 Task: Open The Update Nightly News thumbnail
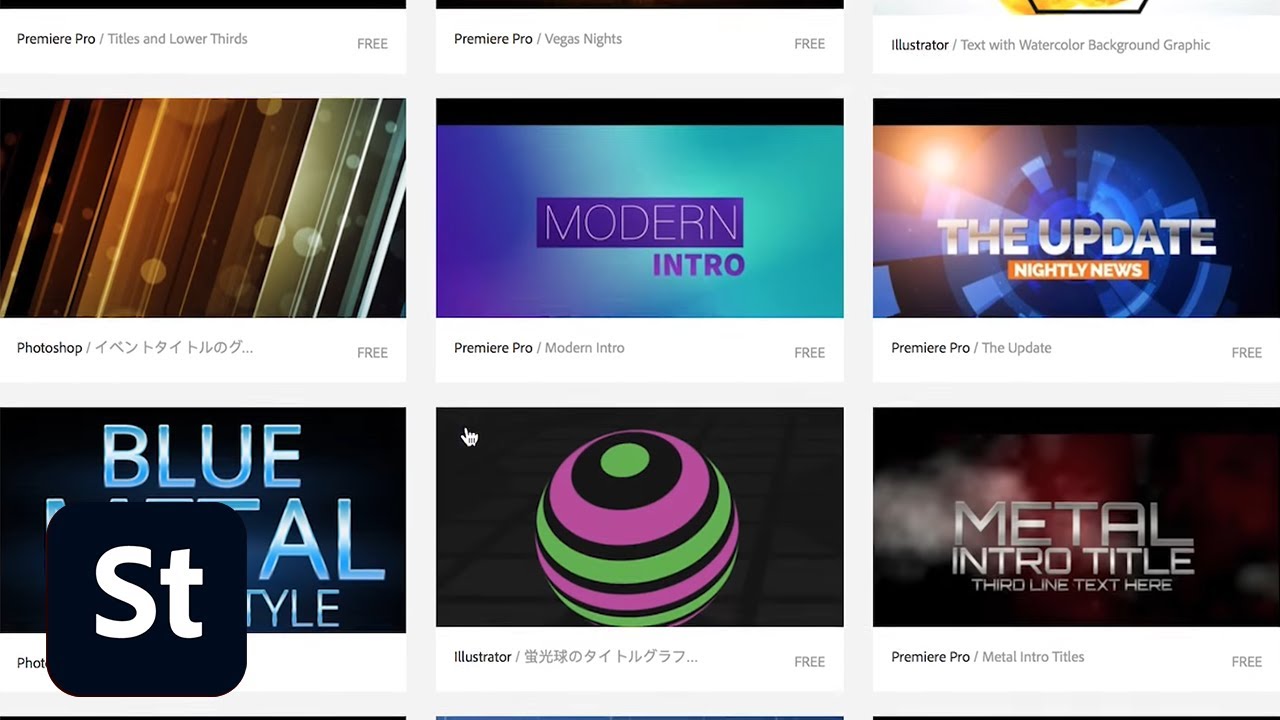(1076, 208)
